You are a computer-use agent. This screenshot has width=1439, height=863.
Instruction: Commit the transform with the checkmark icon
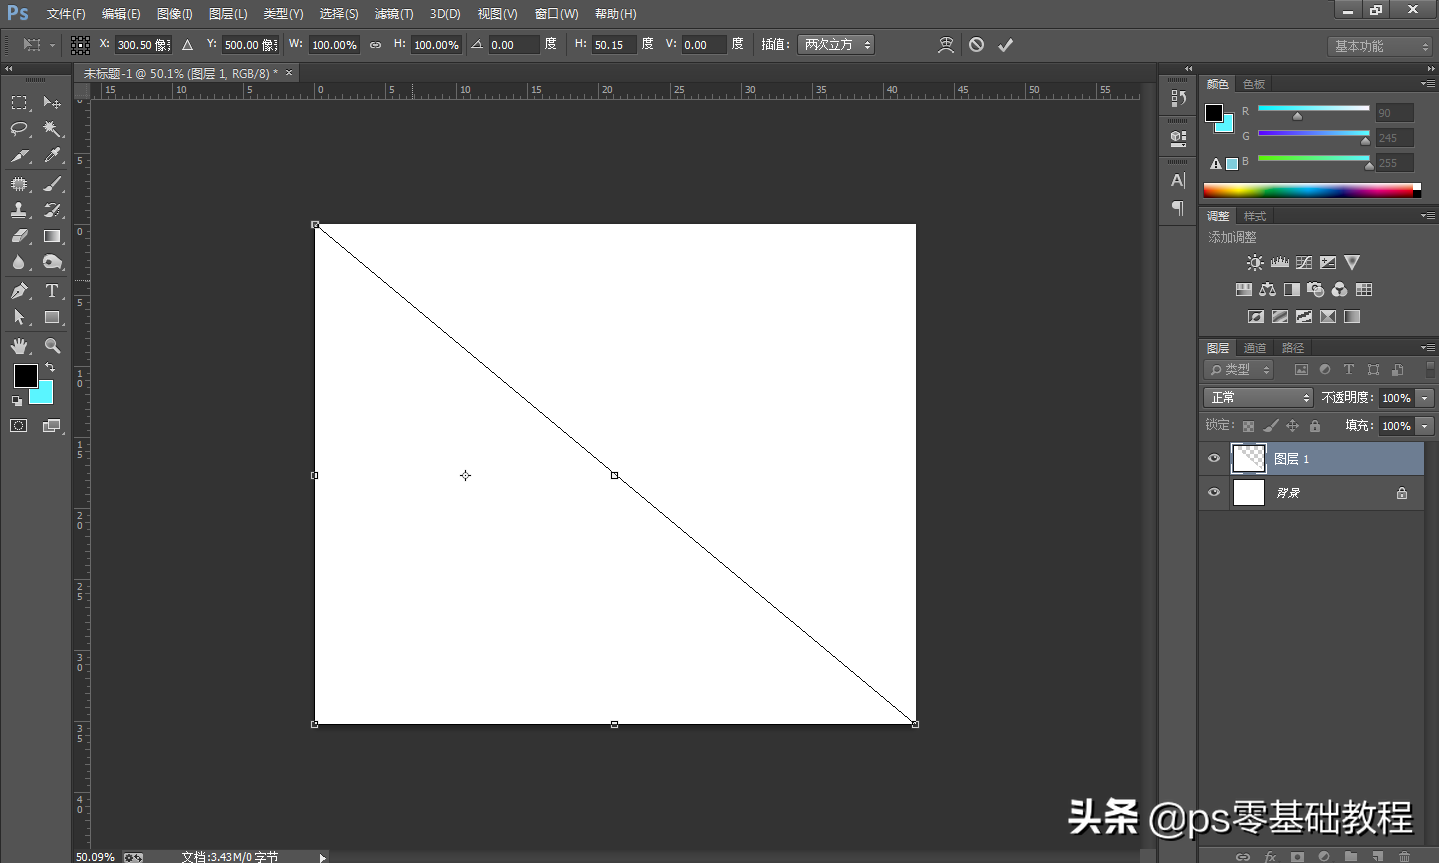1006,44
